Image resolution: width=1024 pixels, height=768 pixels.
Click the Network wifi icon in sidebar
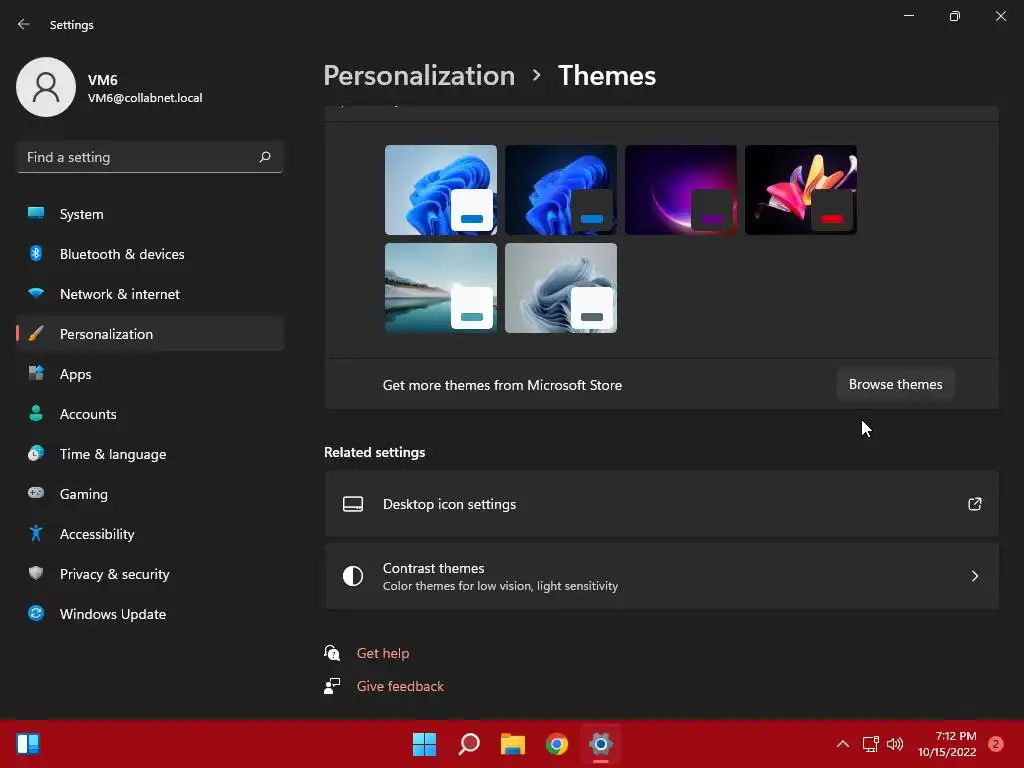pyautogui.click(x=36, y=293)
